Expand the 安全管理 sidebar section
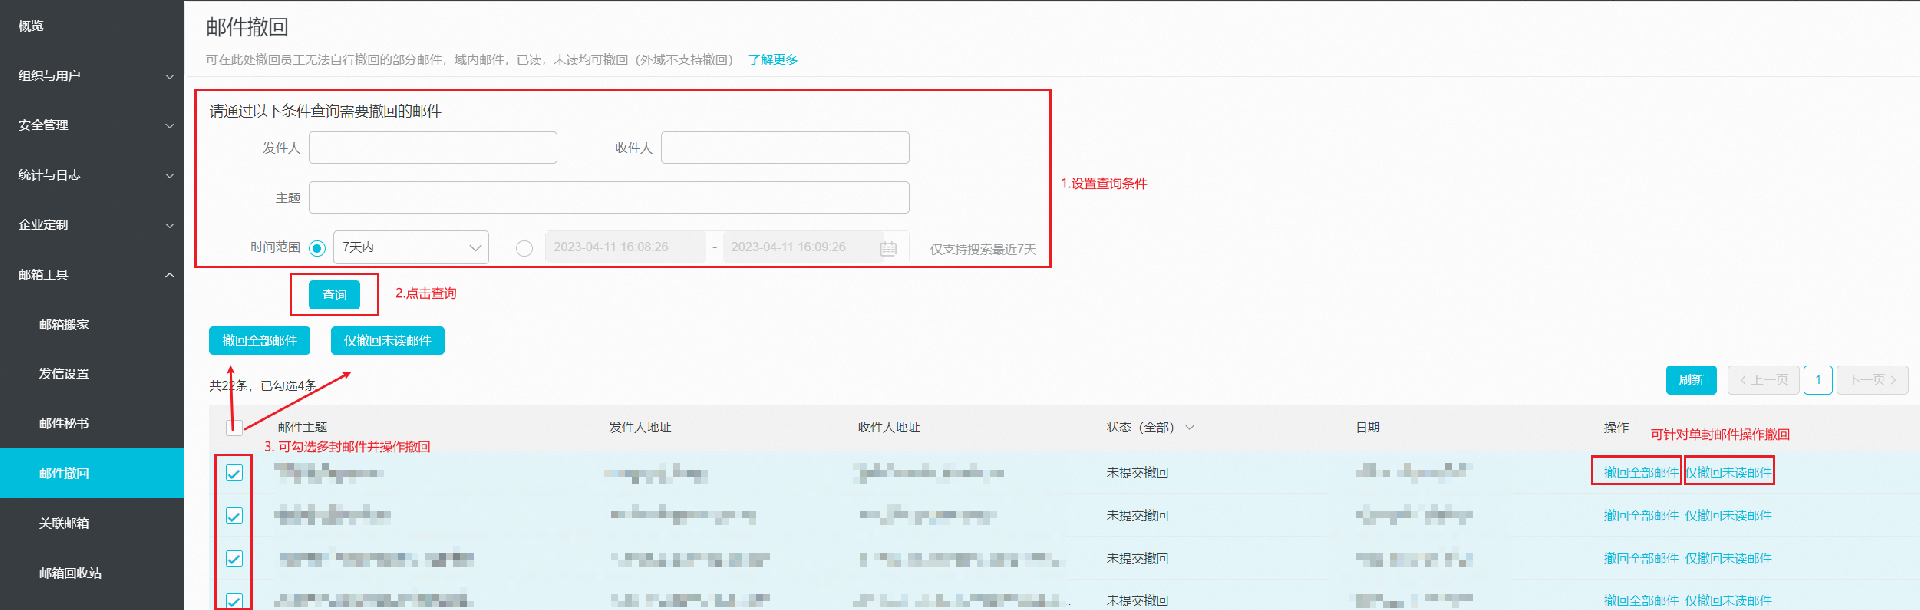The width and height of the screenshot is (1920, 610). coord(92,126)
